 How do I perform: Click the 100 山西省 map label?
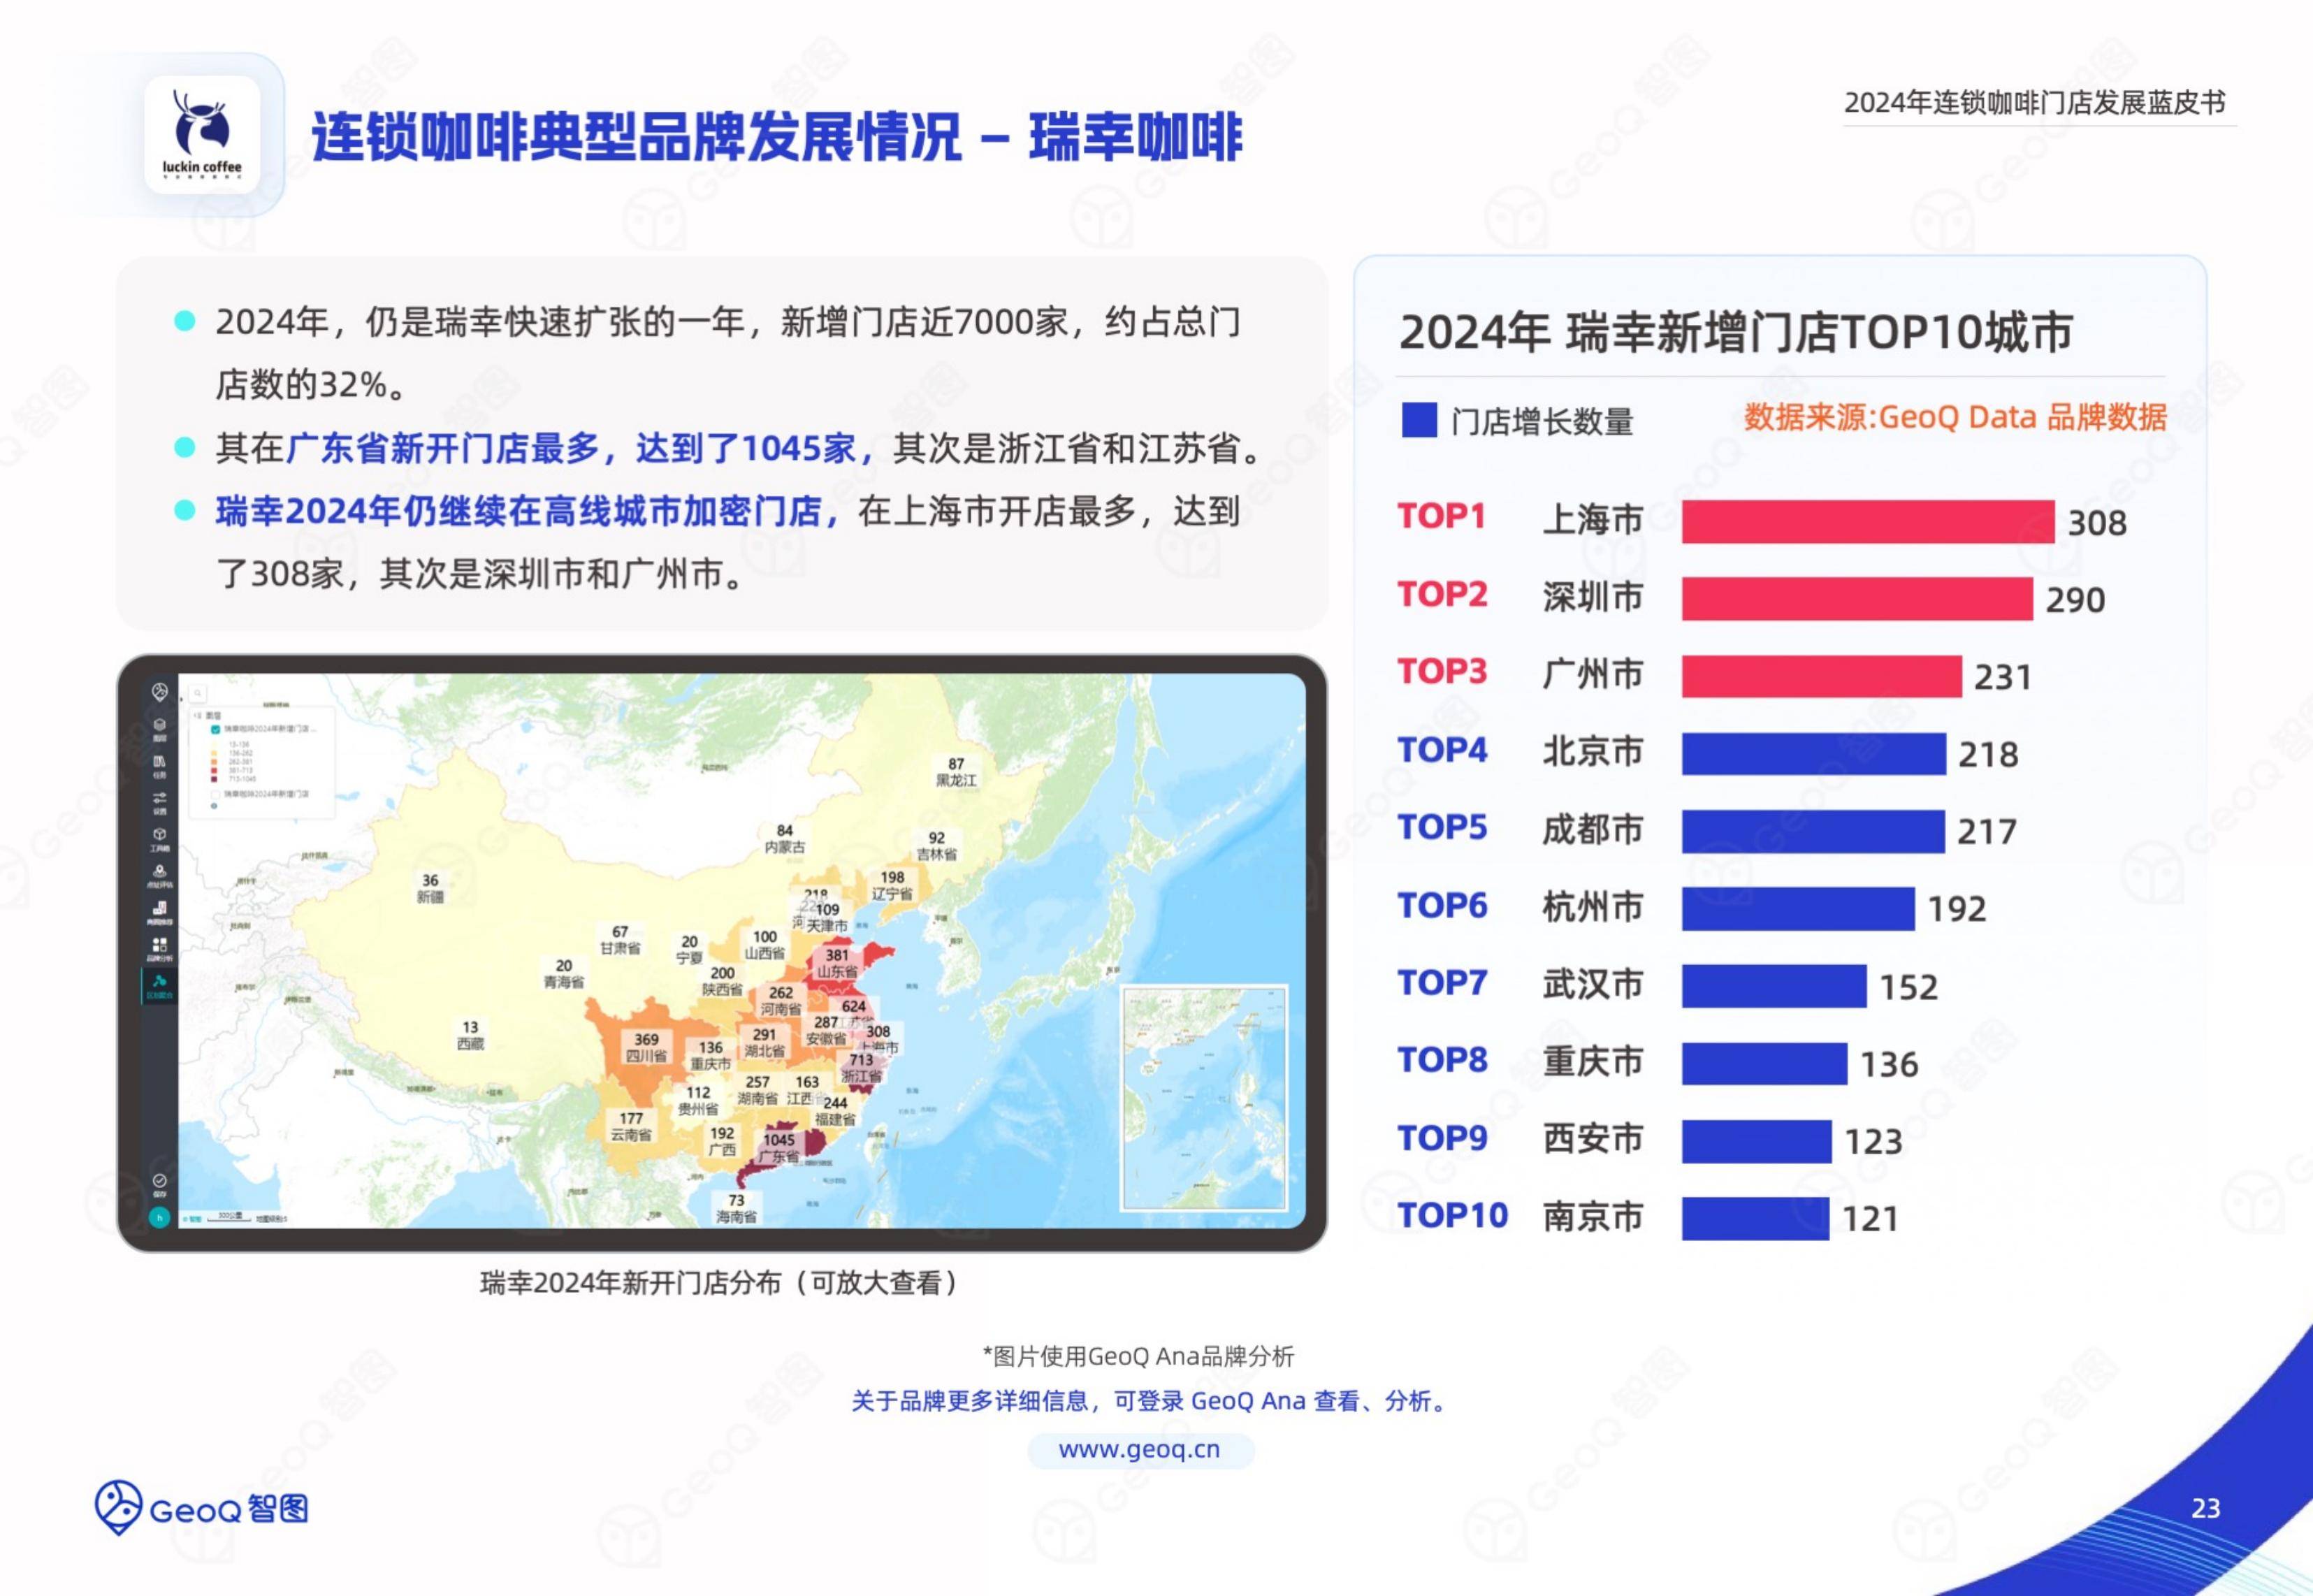[x=765, y=945]
